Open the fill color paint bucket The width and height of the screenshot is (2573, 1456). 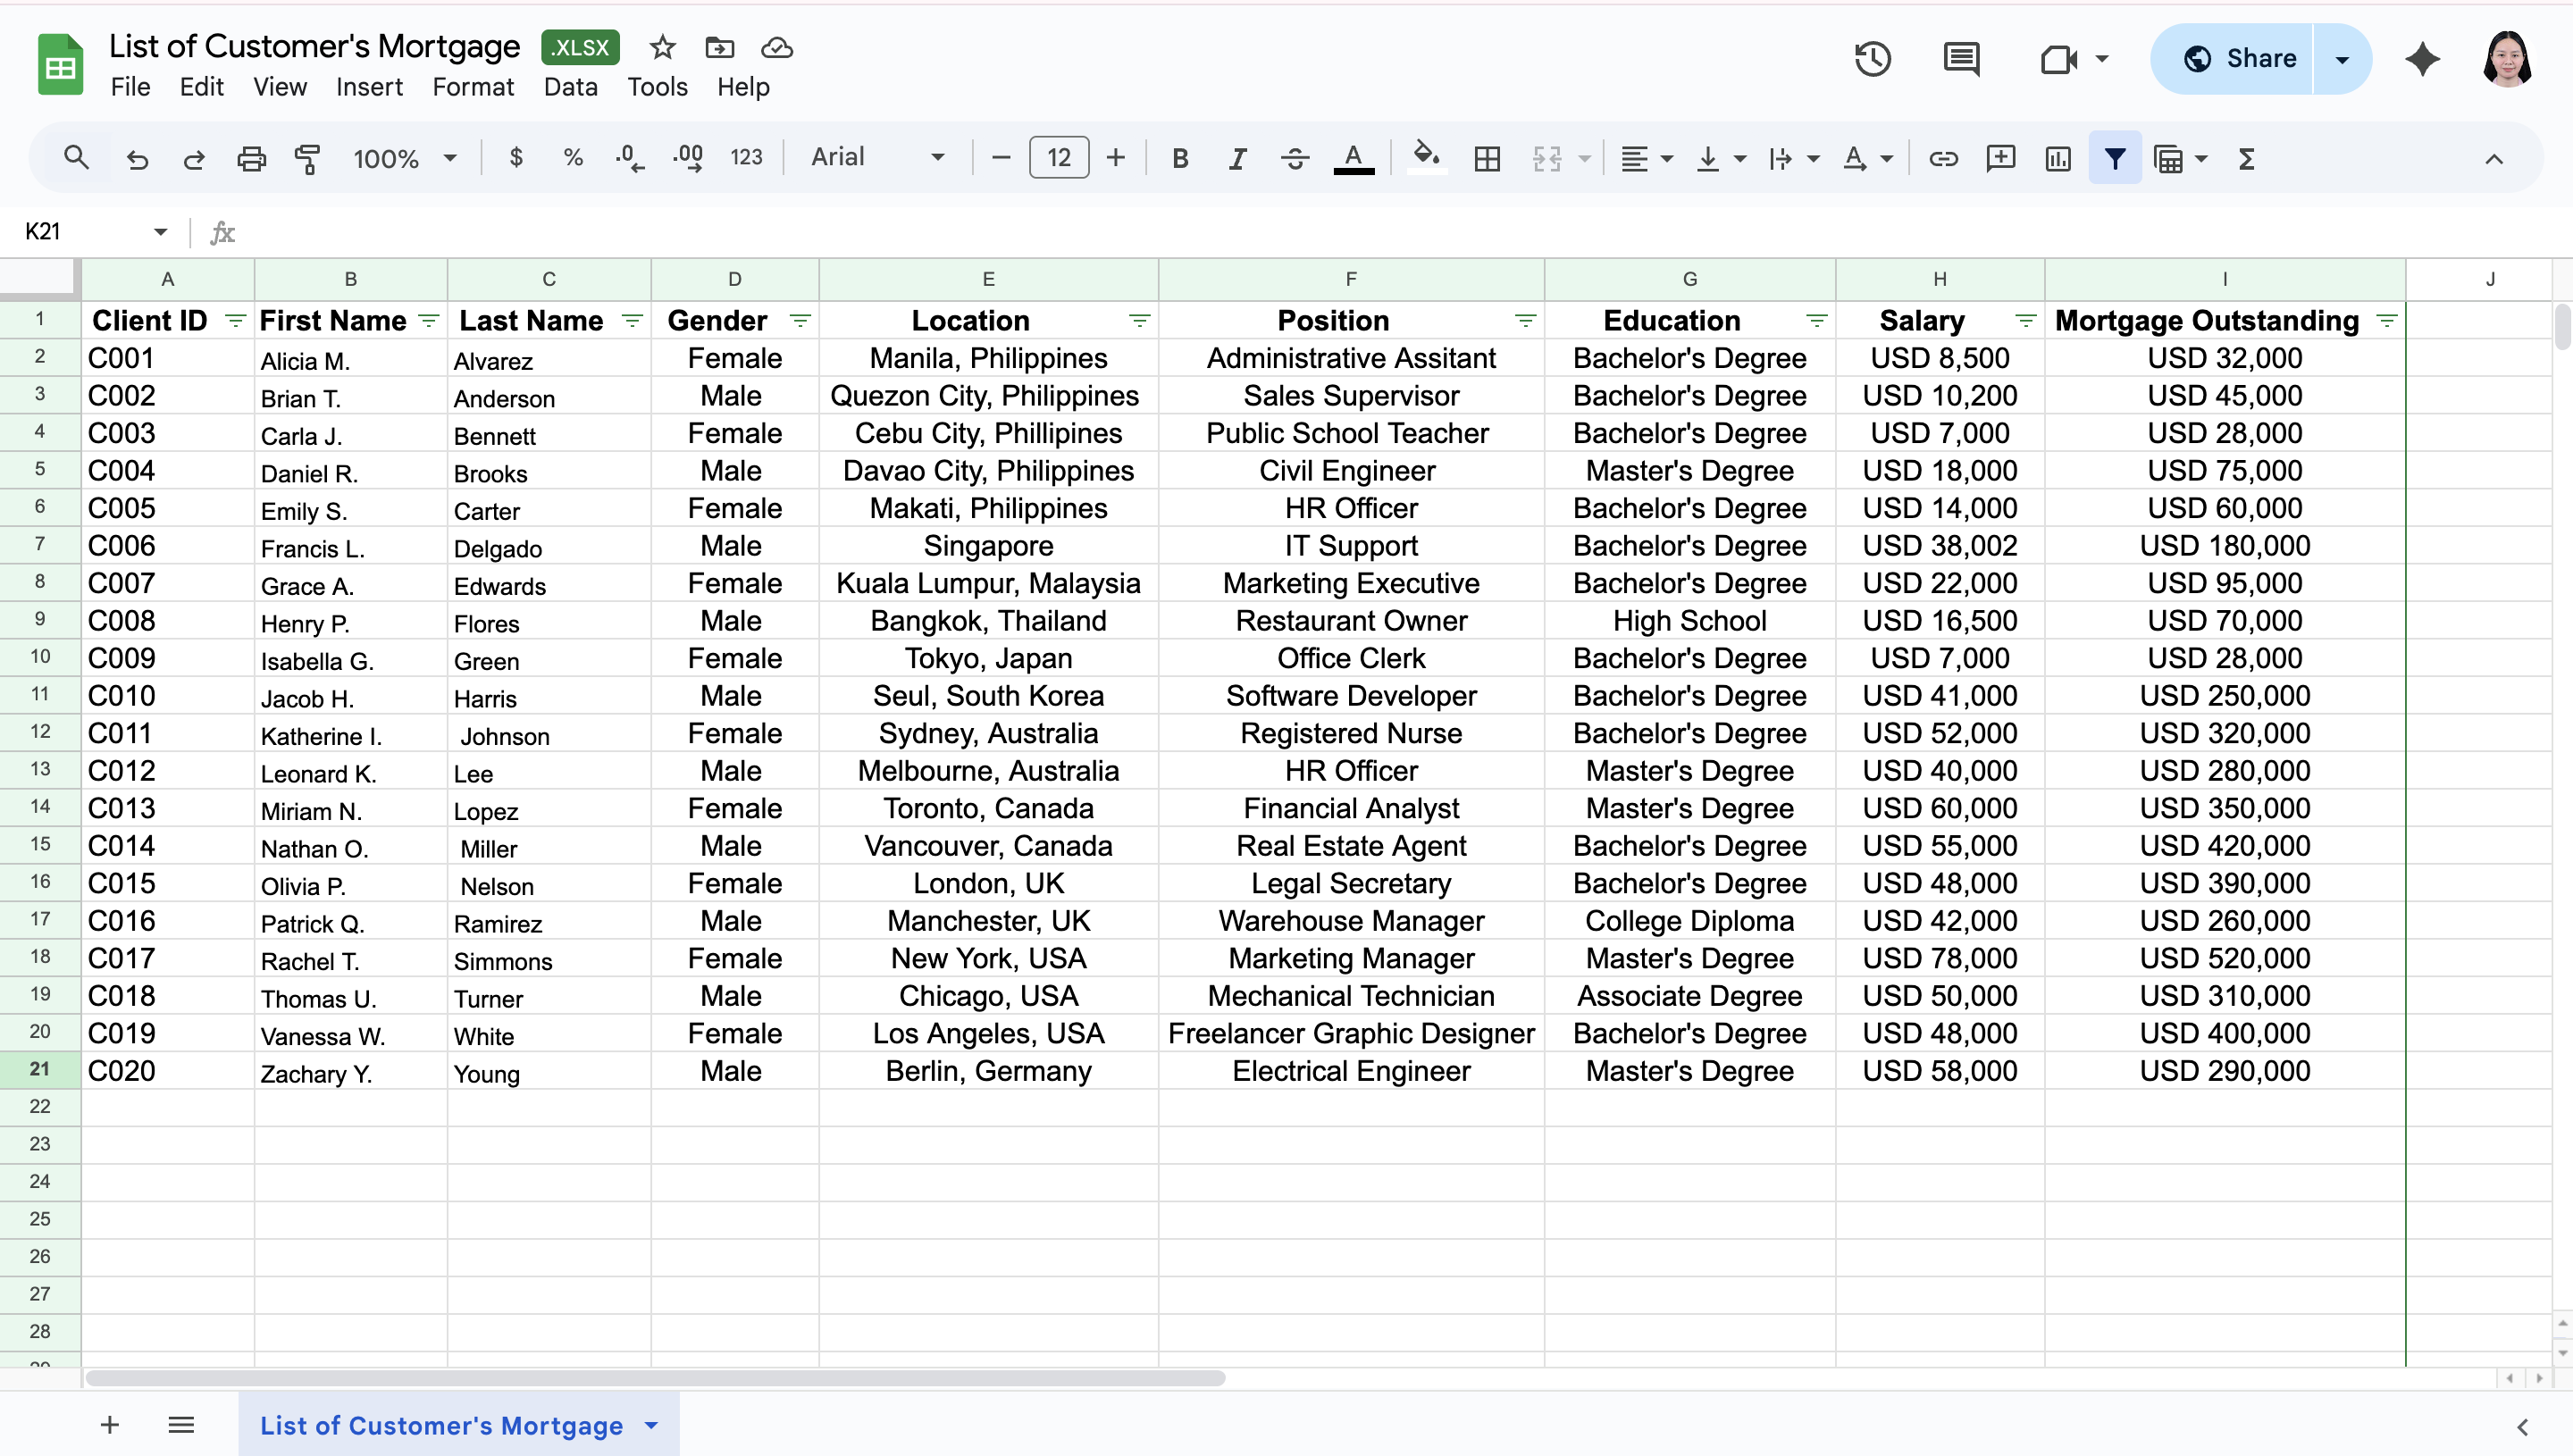point(1426,156)
